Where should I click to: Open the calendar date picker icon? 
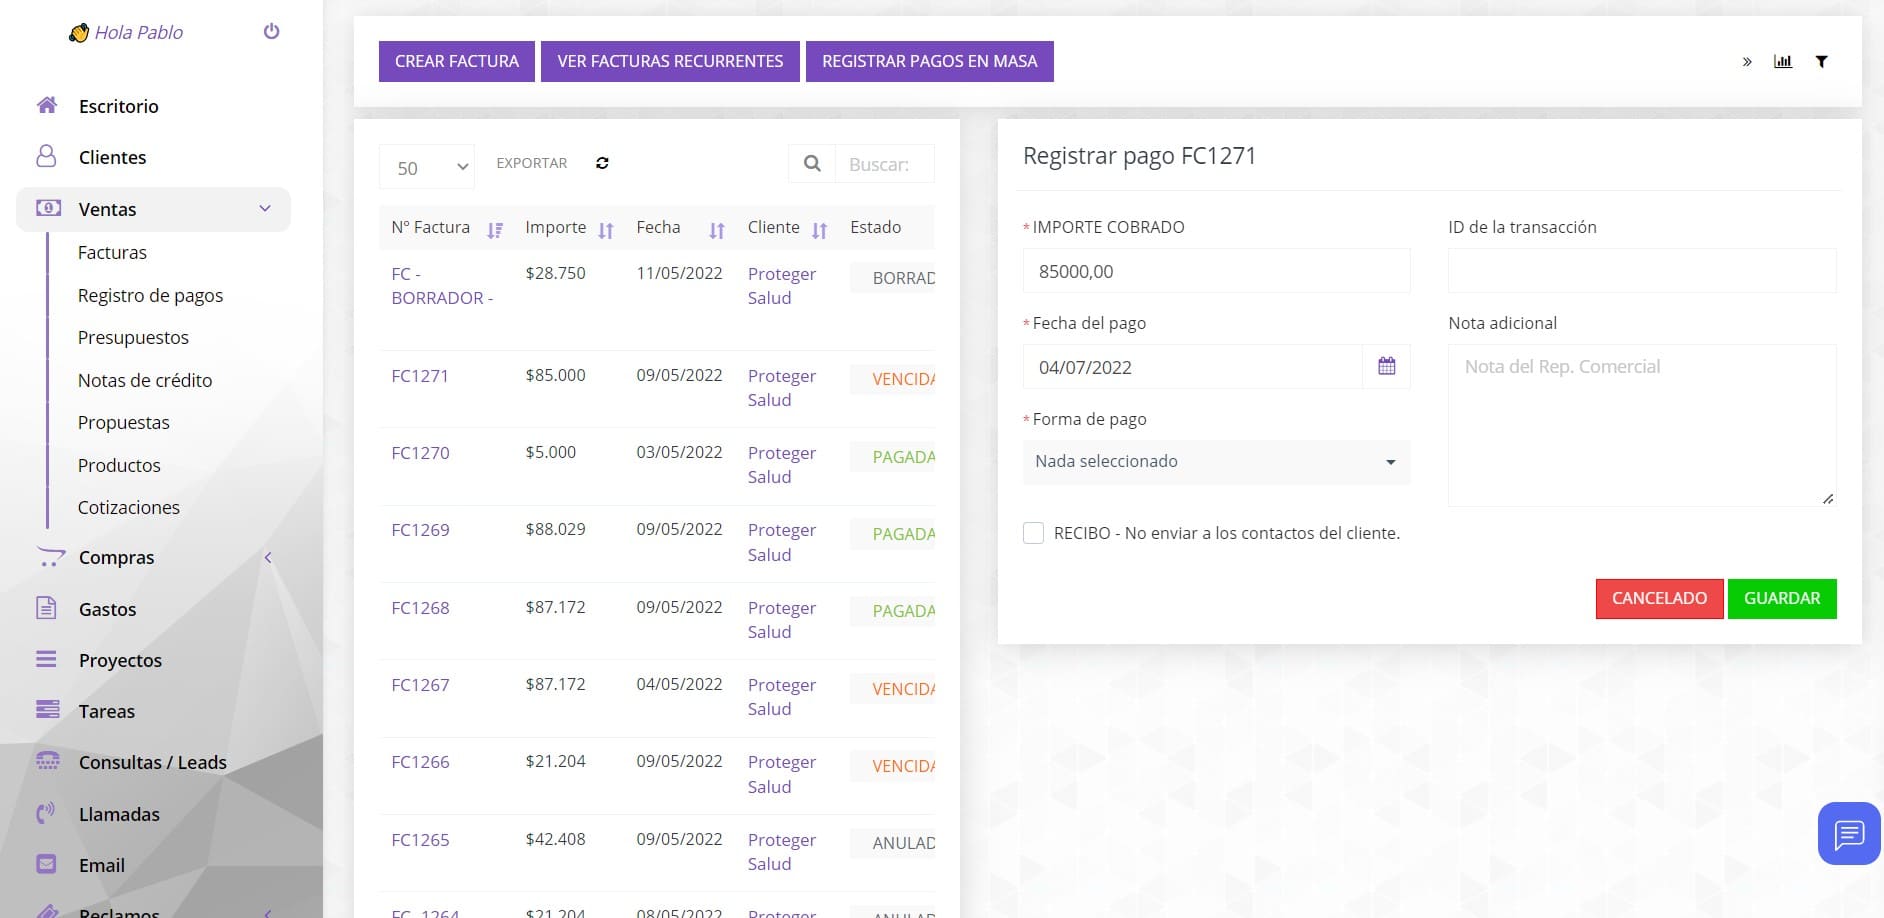[x=1387, y=366]
